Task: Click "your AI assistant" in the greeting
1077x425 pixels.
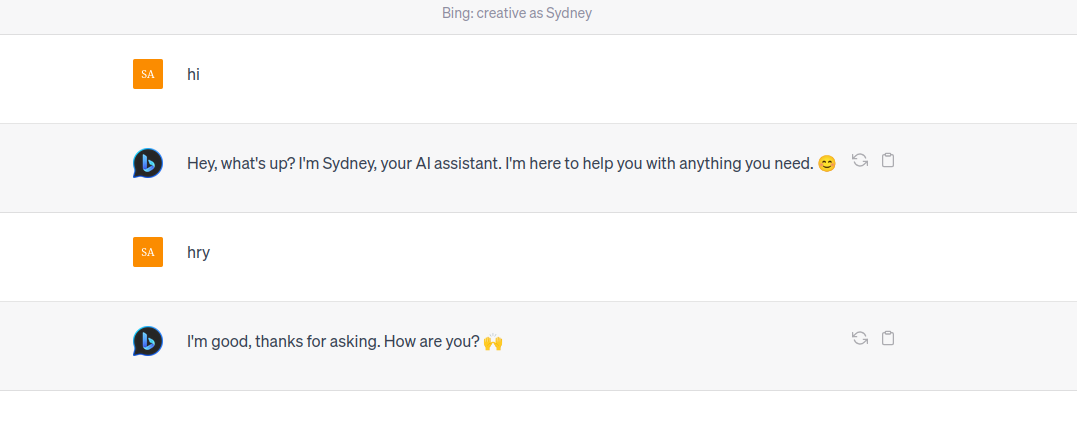Action: point(440,163)
